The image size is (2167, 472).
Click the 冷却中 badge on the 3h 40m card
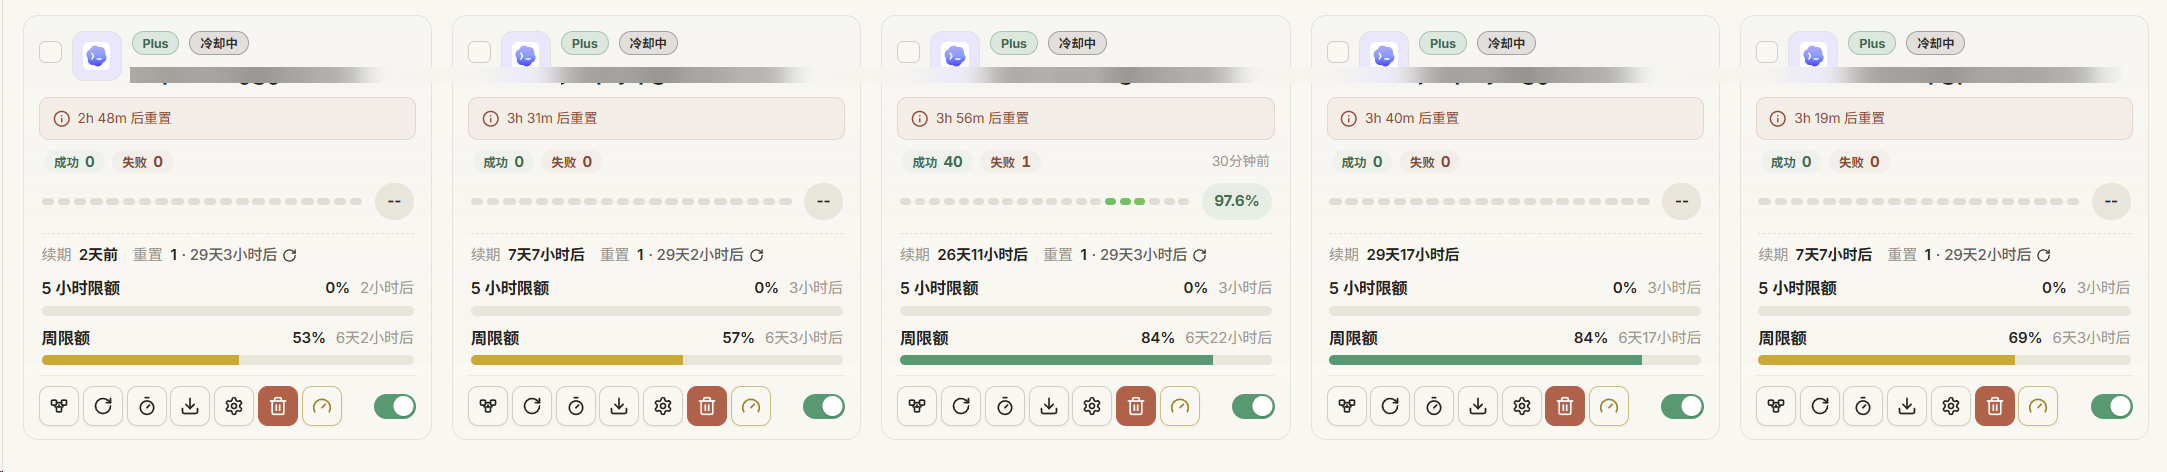(x=1506, y=43)
